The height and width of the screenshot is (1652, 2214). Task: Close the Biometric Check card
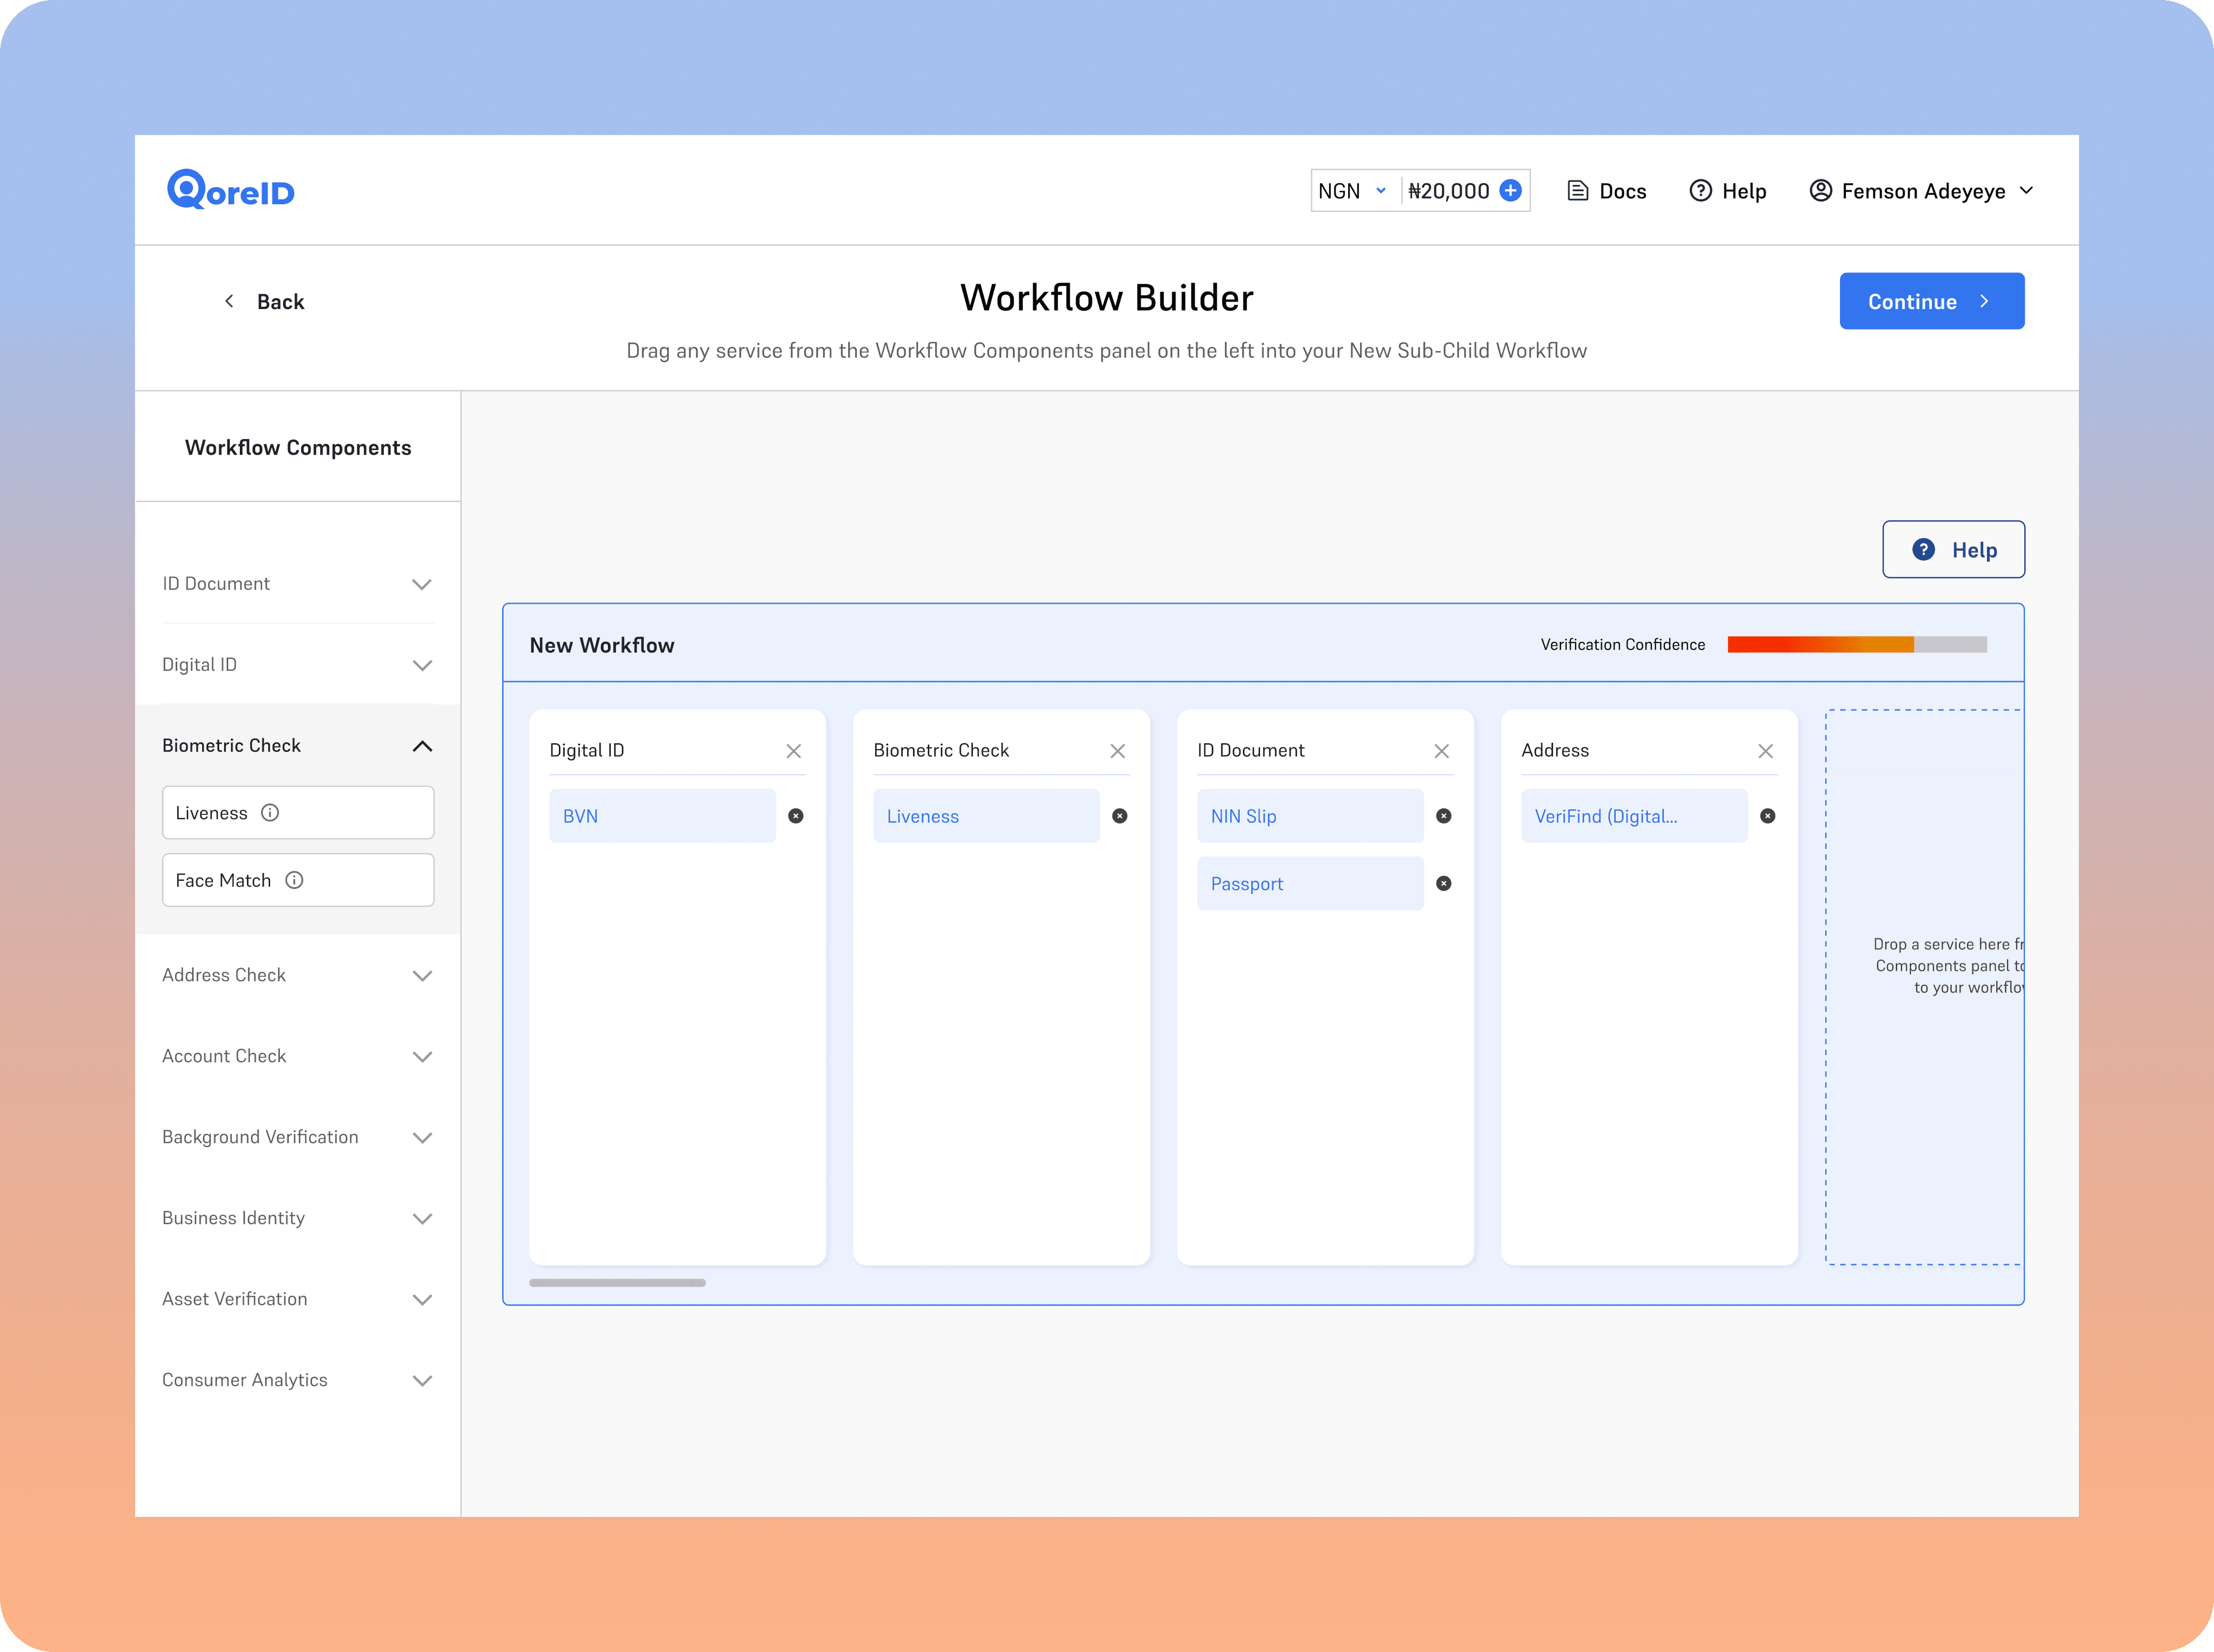point(1117,751)
